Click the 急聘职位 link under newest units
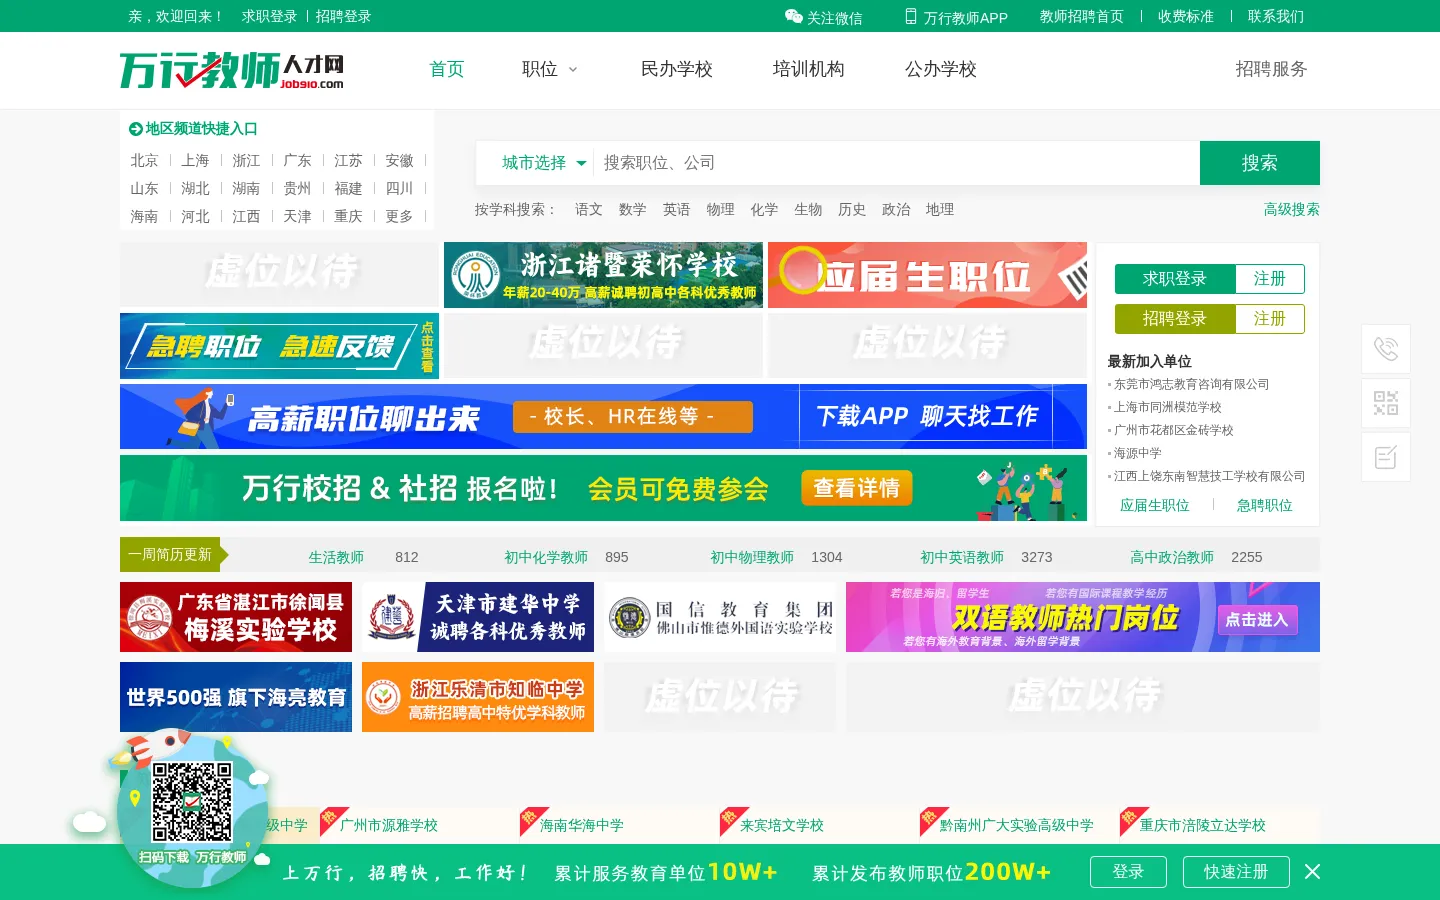The width and height of the screenshot is (1440, 900). point(1265,505)
